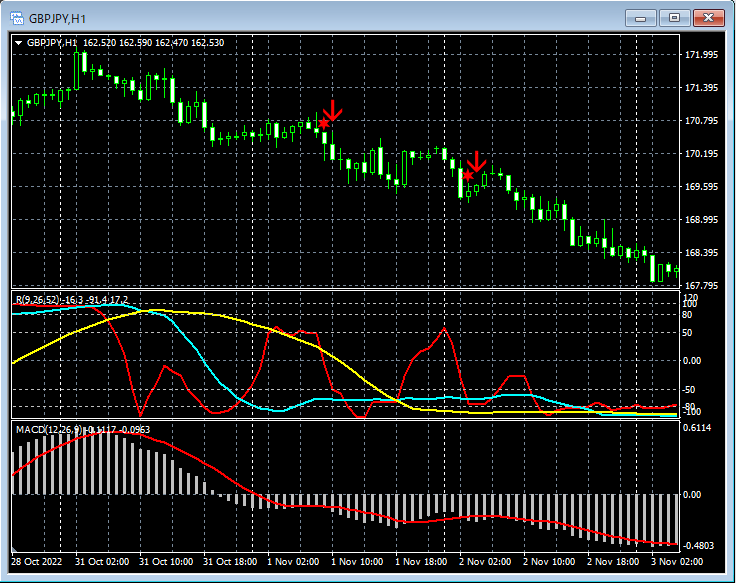737x583 pixels.
Task: Maximize the GBPJPY,H1 chart window
Action: pyautogui.click(x=675, y=18)
